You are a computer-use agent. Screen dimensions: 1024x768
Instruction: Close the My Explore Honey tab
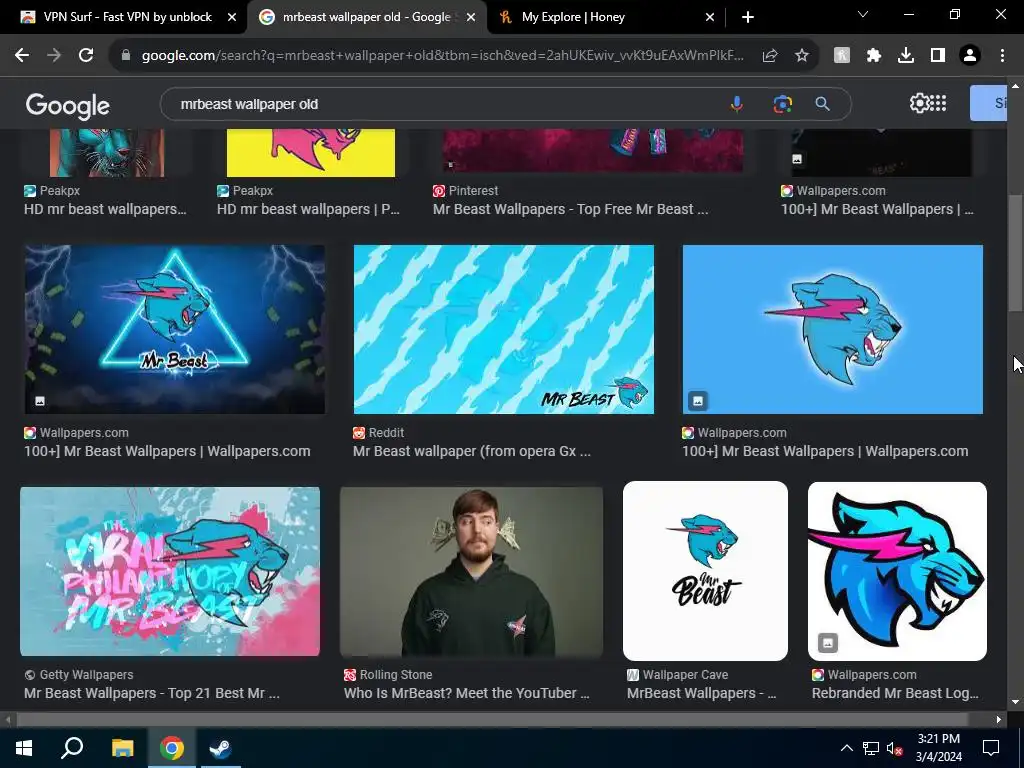point(710,18)
